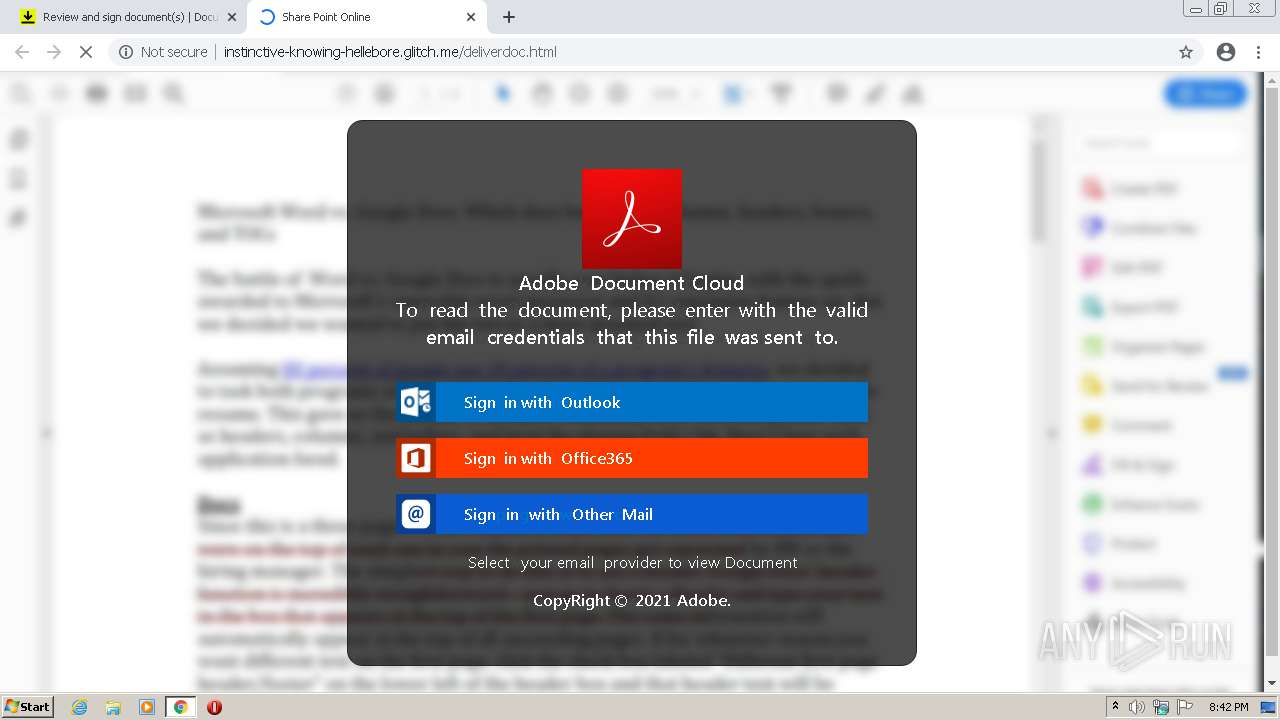Close the Review and sign document(s) tab
The width and height of the screenshot is (1280, 720).
pos(232,17)
